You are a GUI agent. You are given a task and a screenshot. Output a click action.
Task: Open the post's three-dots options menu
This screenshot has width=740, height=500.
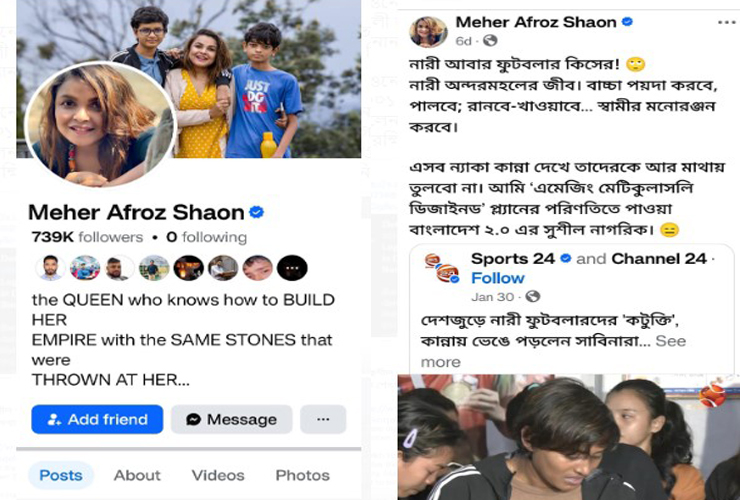point(726,23)
